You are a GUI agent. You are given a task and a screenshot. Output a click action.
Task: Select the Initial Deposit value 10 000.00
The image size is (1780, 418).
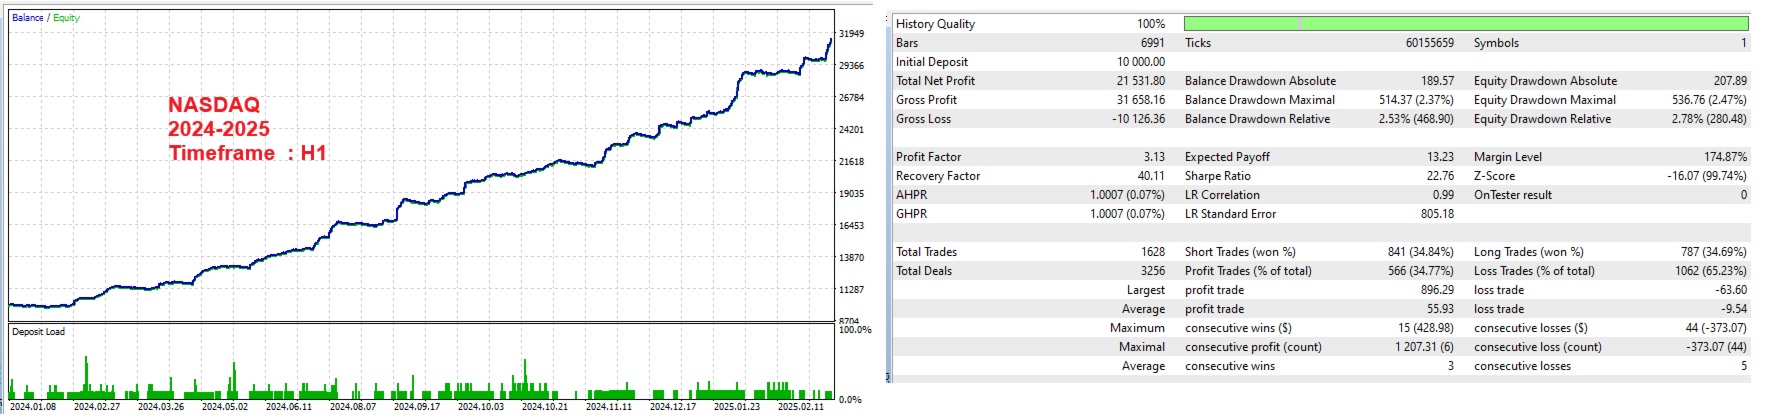(x=1141, y=62)
